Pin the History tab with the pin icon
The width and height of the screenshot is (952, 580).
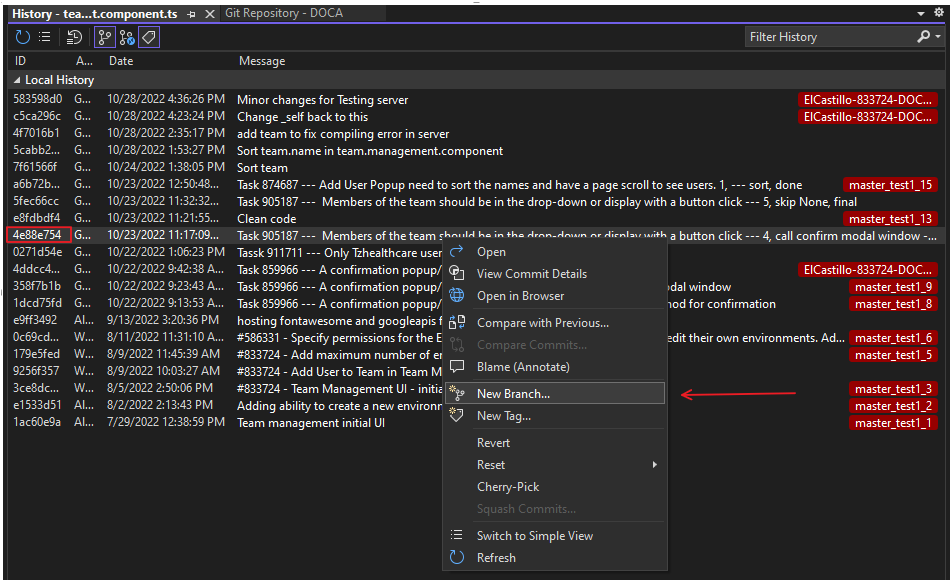point(191,14)
